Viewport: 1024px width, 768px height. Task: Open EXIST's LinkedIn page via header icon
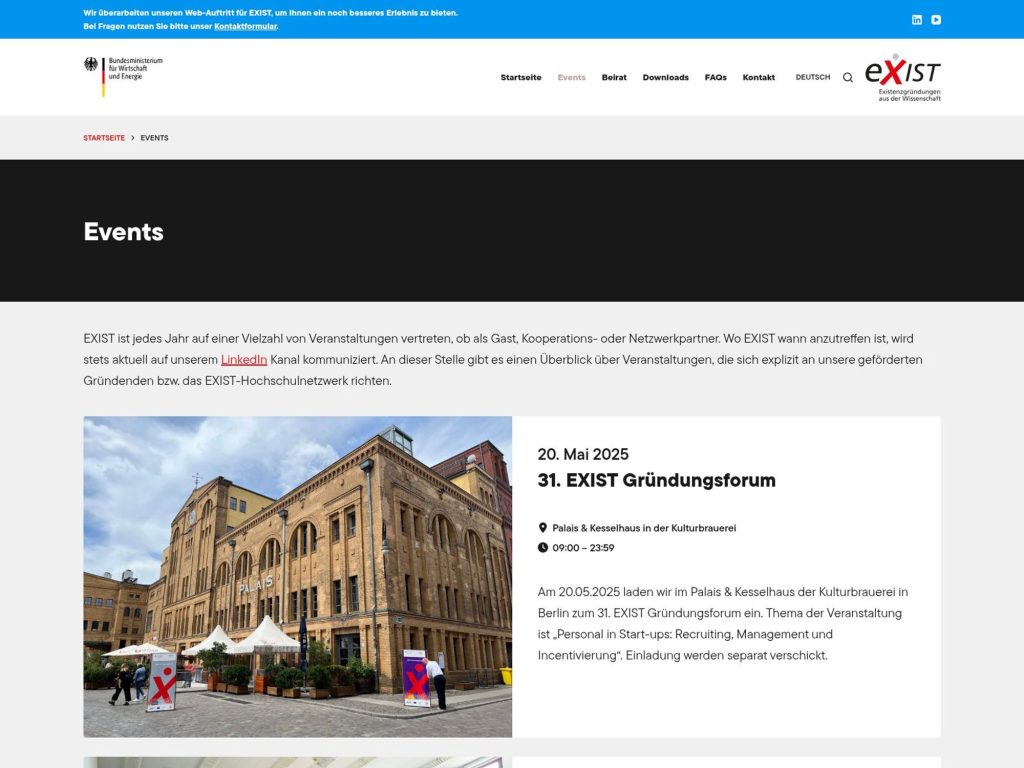pyautogui.click(x=916, y=19)
